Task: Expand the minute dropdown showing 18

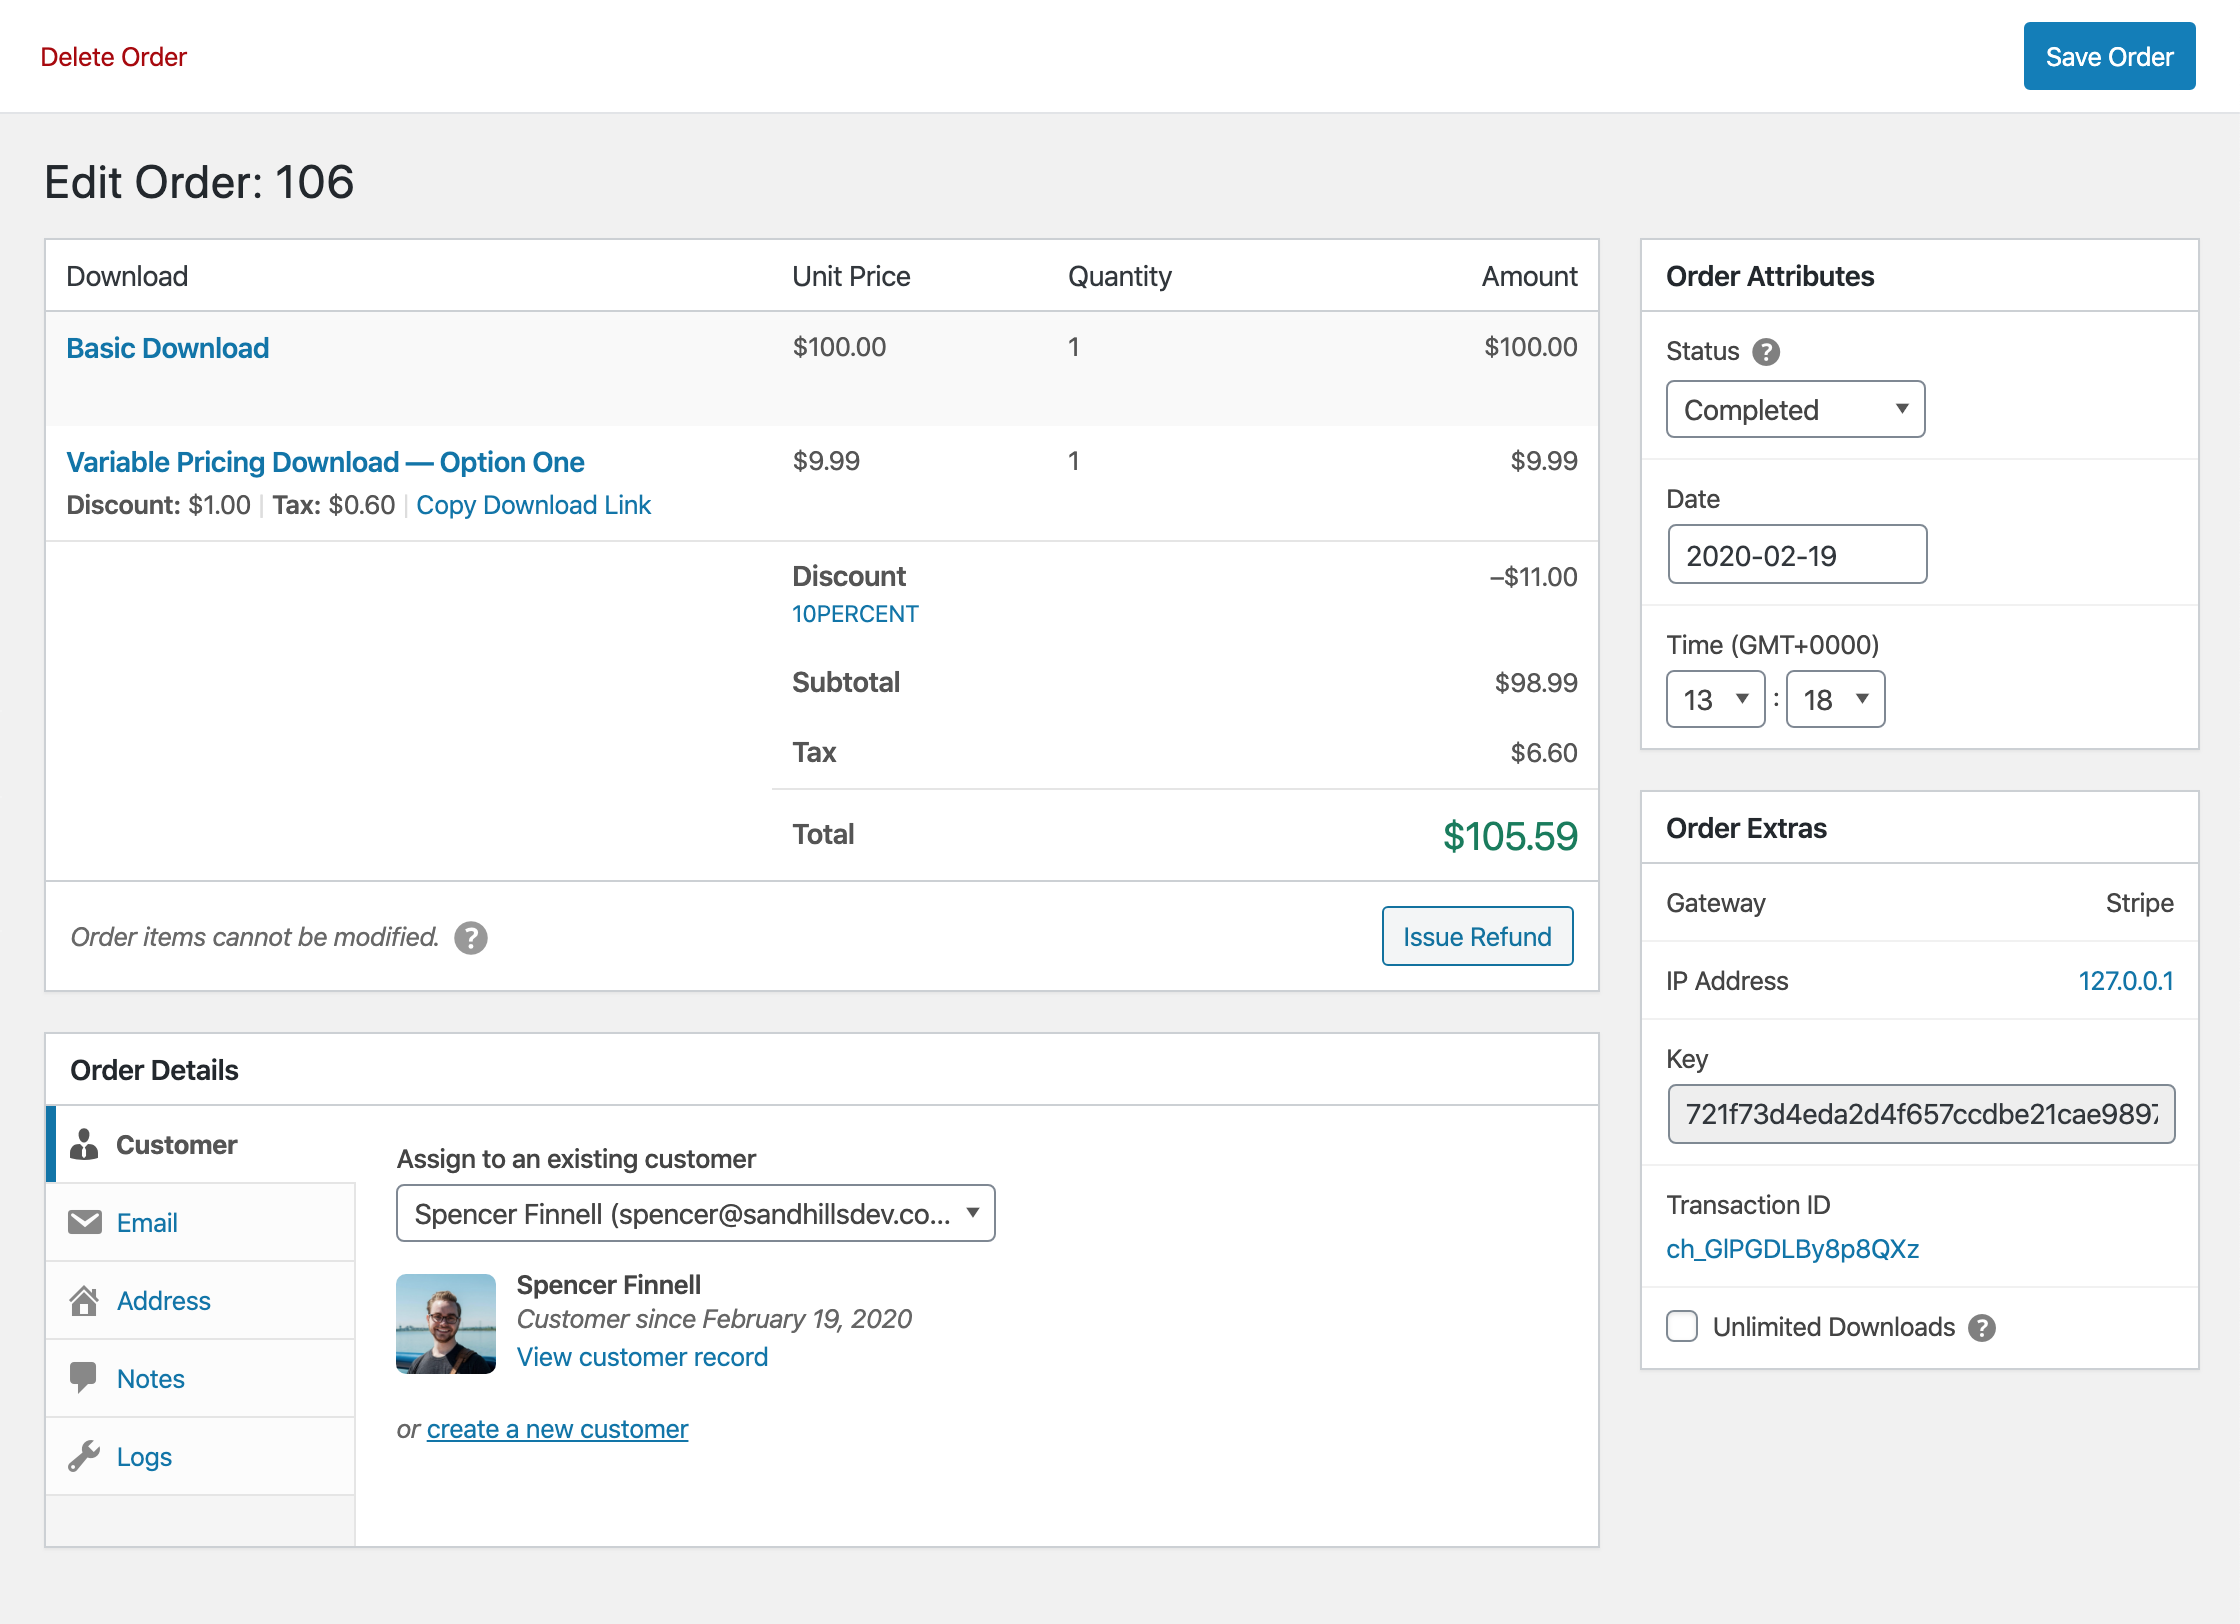Action: click(1835, 699)
